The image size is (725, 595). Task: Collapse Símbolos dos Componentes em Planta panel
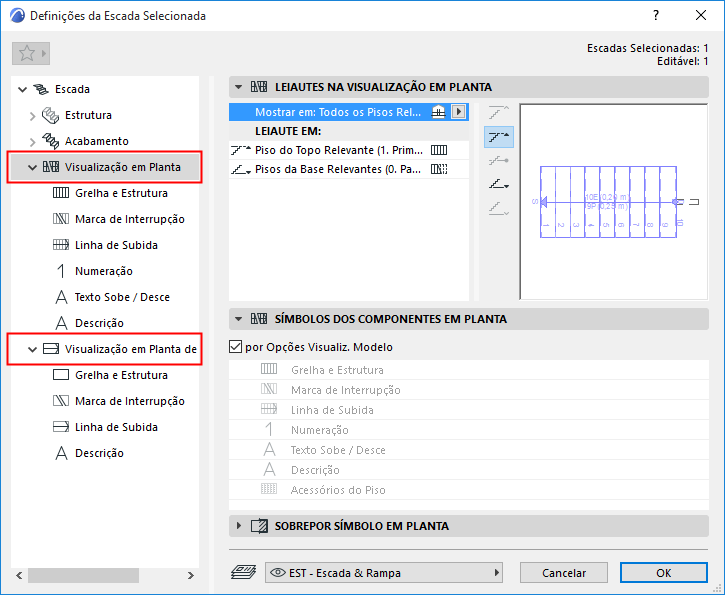pos(239,319)
